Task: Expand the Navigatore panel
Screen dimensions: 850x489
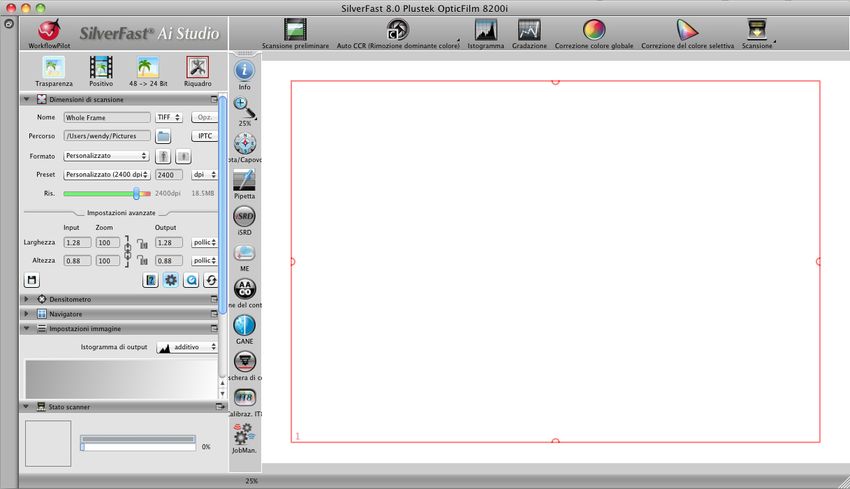Action: [26, 314]
